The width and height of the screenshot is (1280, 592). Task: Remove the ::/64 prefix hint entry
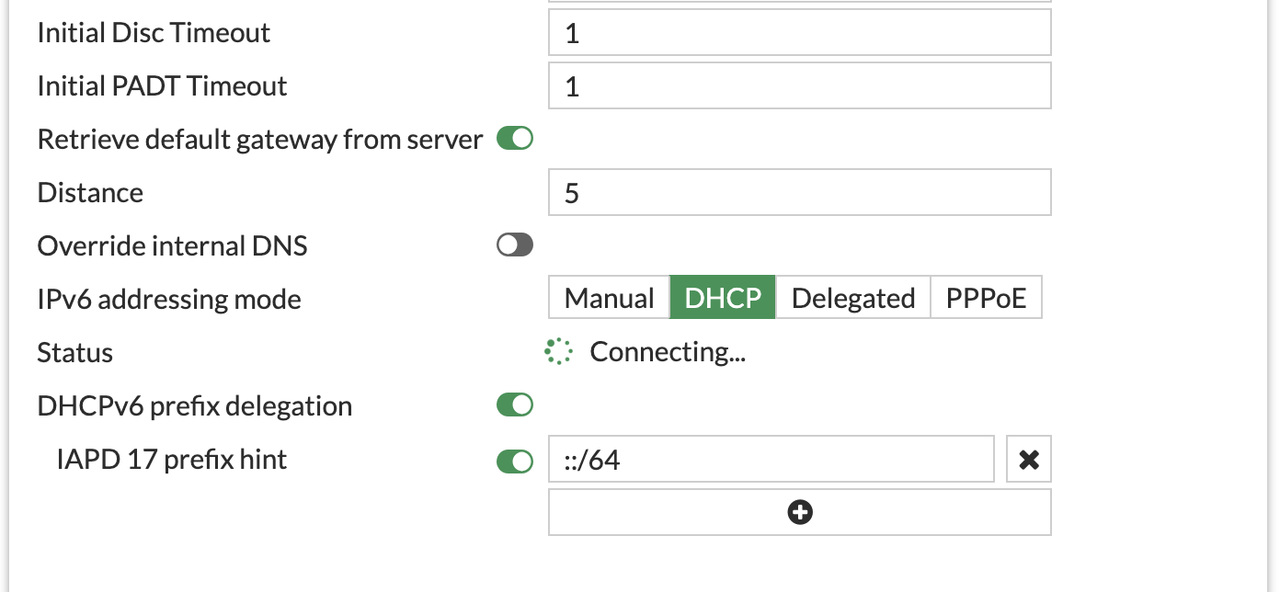(1028, 459)
